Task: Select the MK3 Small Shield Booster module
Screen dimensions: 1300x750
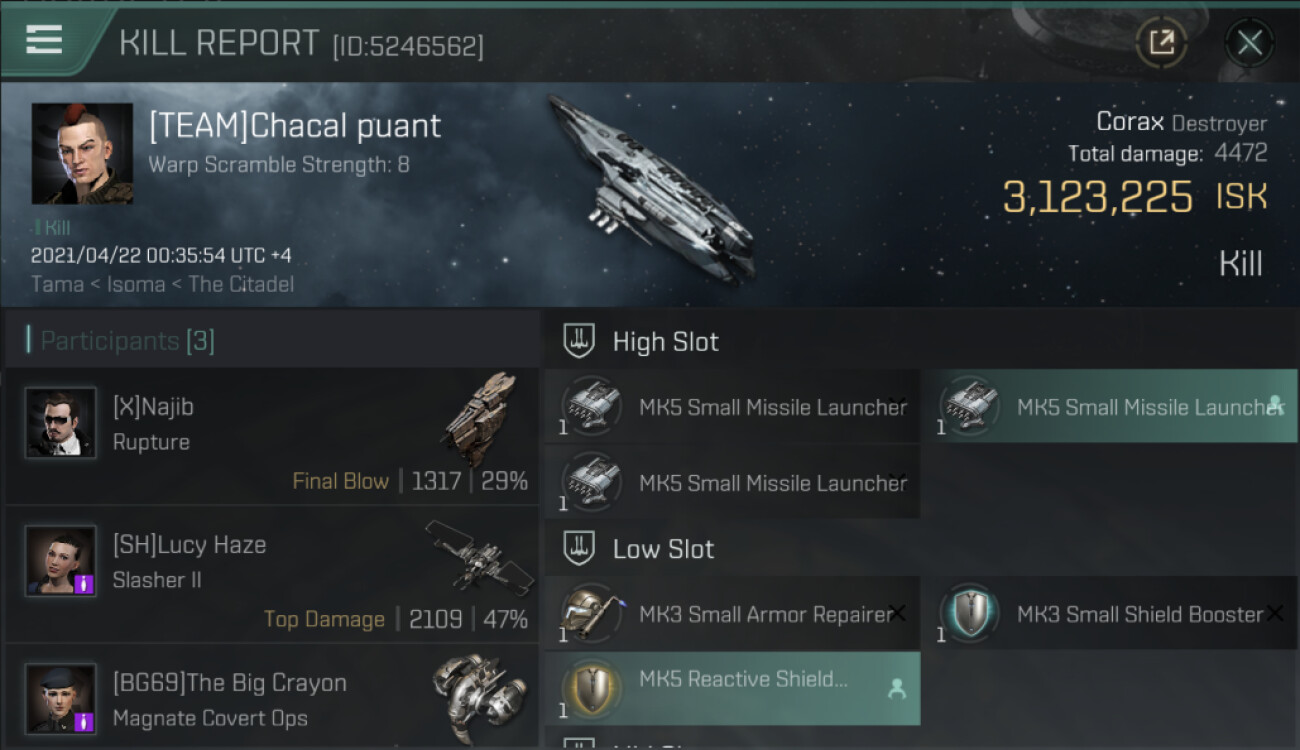Action: pos(1110,614)
